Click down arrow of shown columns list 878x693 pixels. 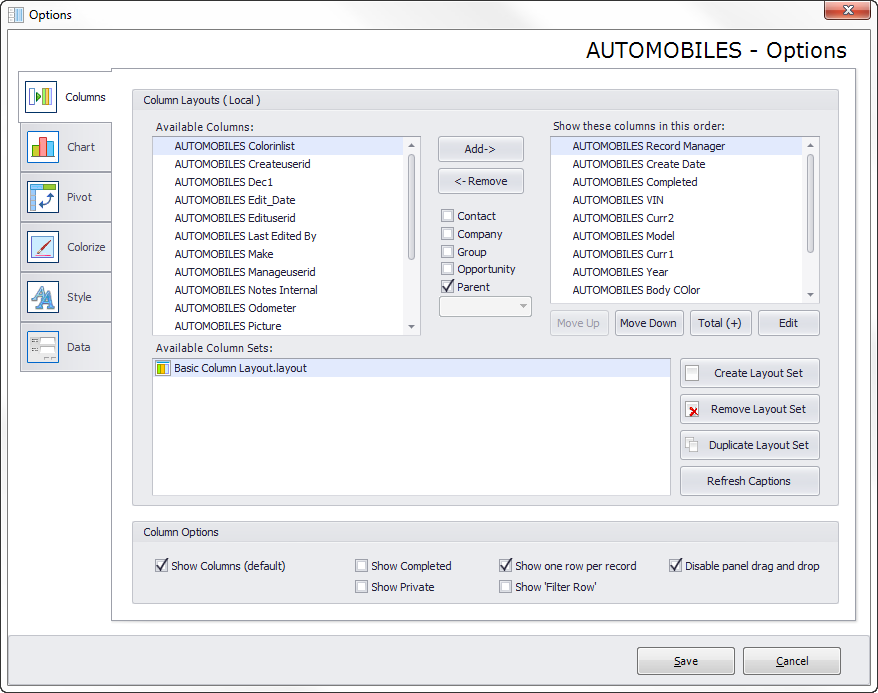(x=810, y=294)
